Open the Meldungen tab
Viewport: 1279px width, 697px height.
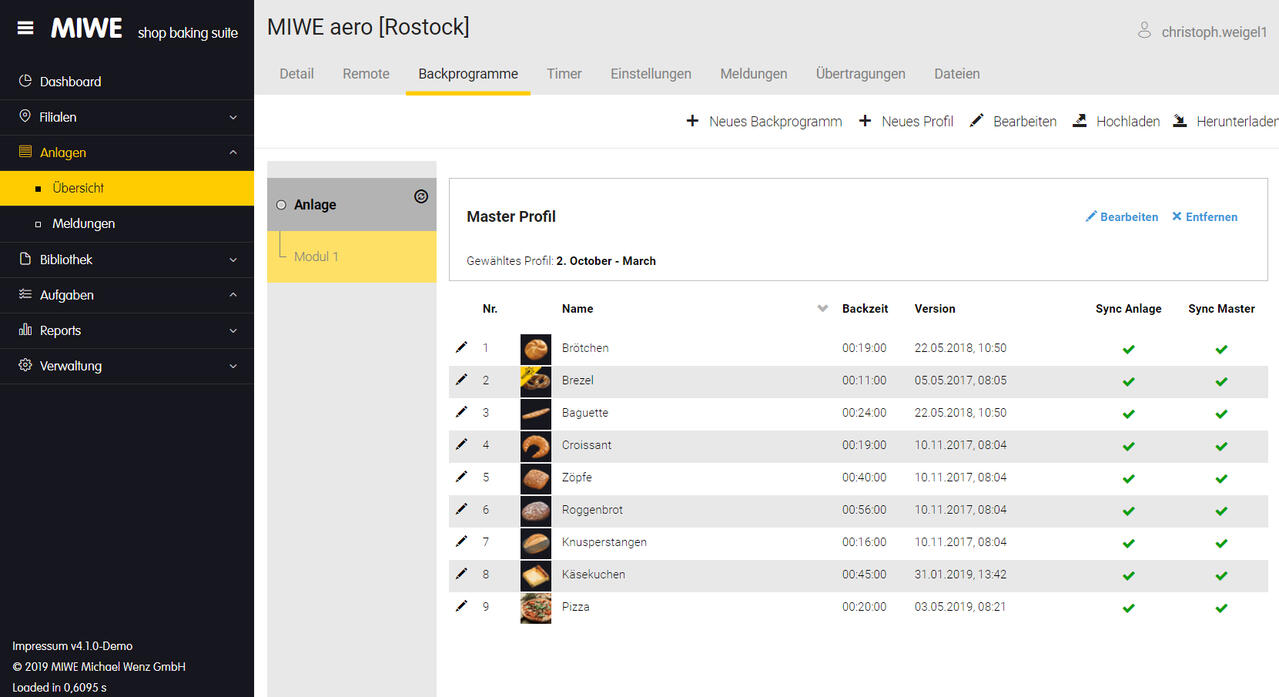click(x=754, y=74)
